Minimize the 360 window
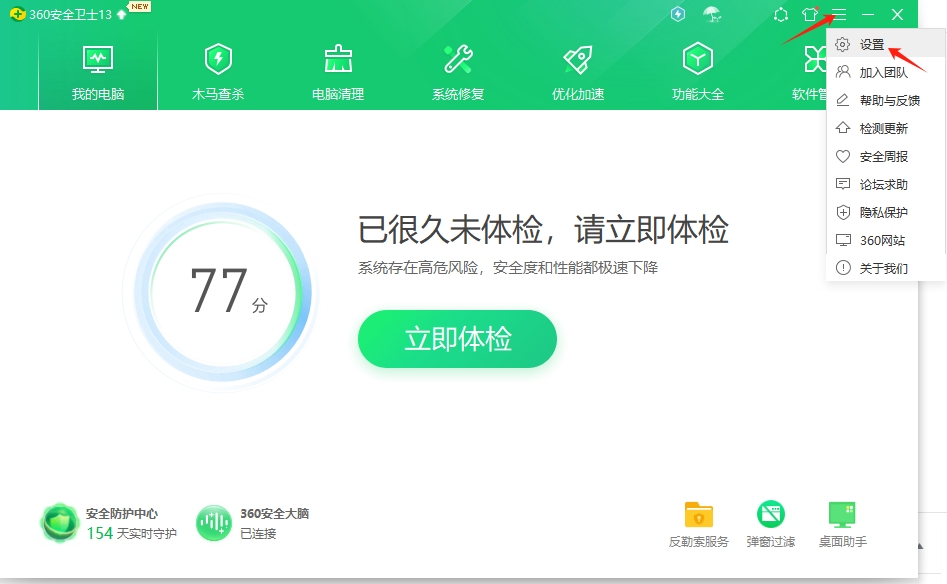Image resolution: width=947 pixels, height=584 pixels. click(868, 14)
